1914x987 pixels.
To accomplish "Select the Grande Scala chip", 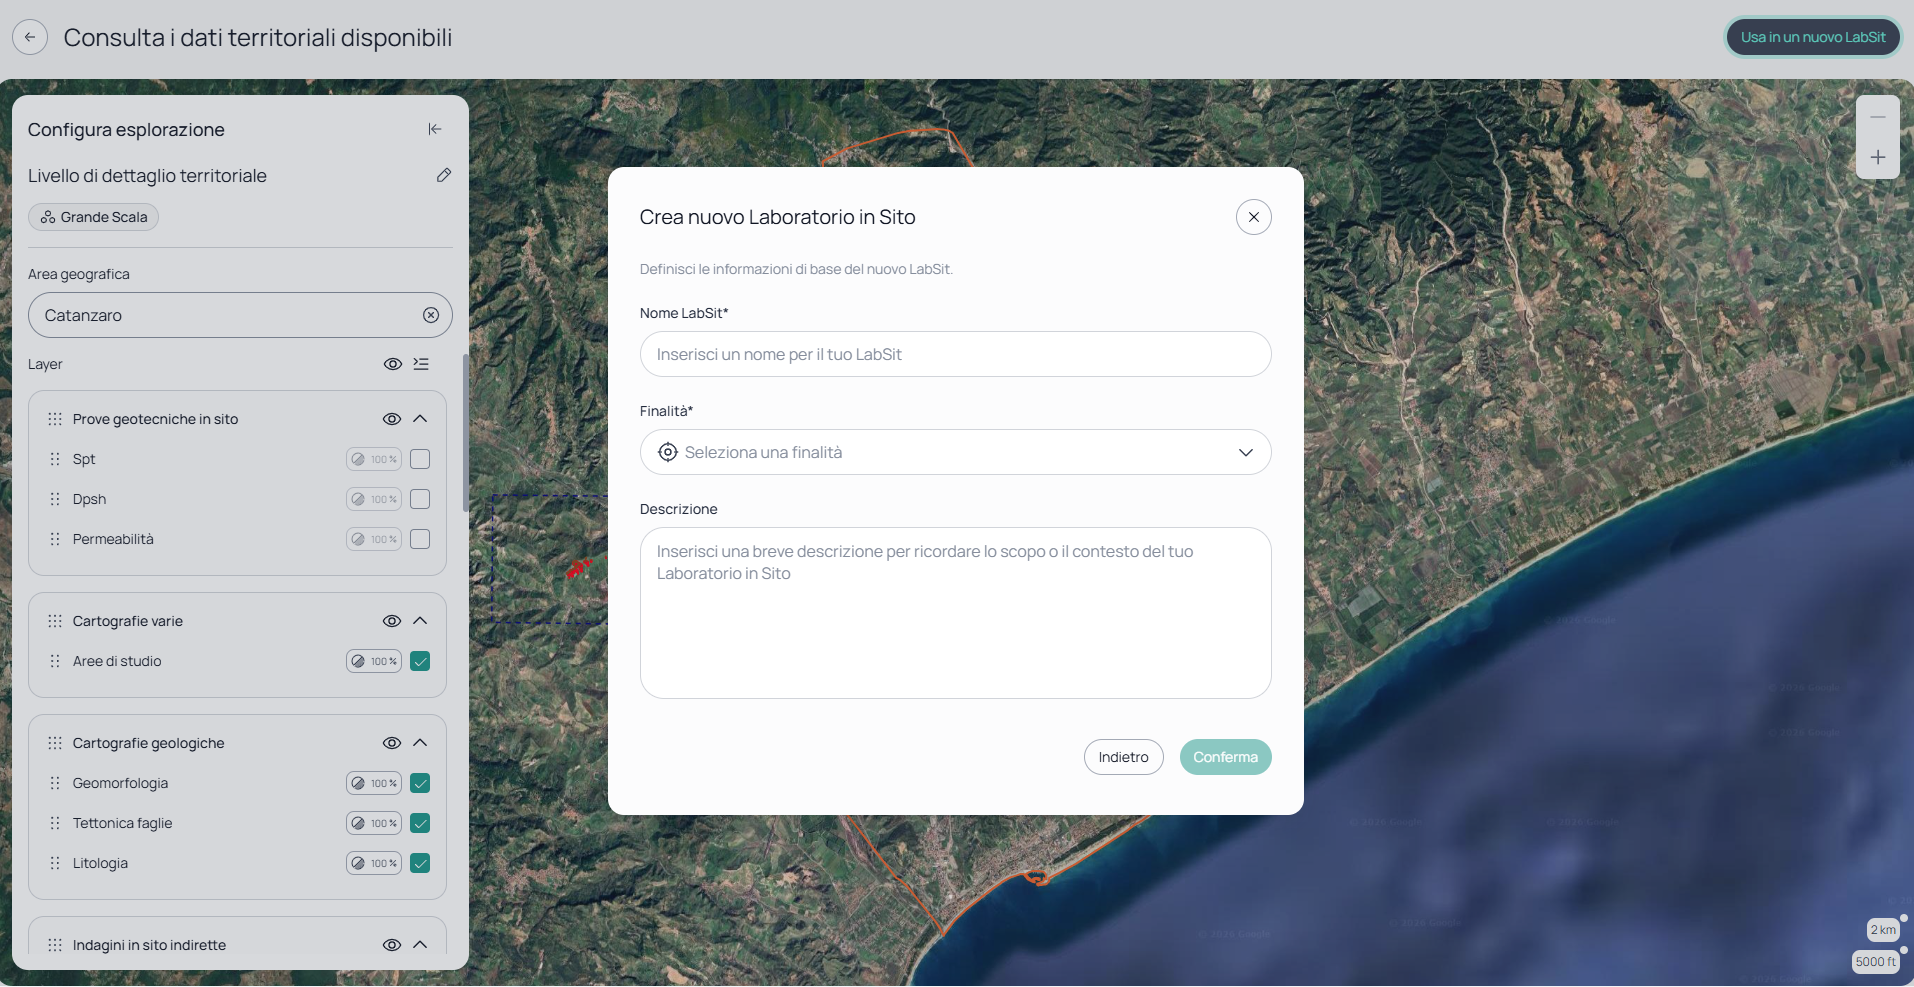I will [94, 217].
